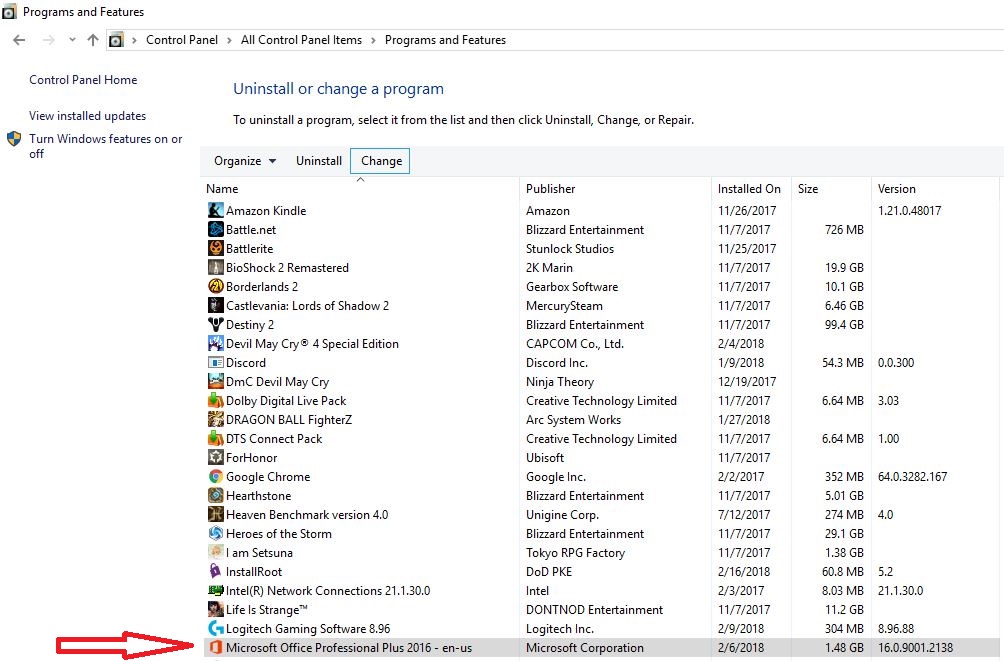Open Control Panel Home link

coord(83,80)
